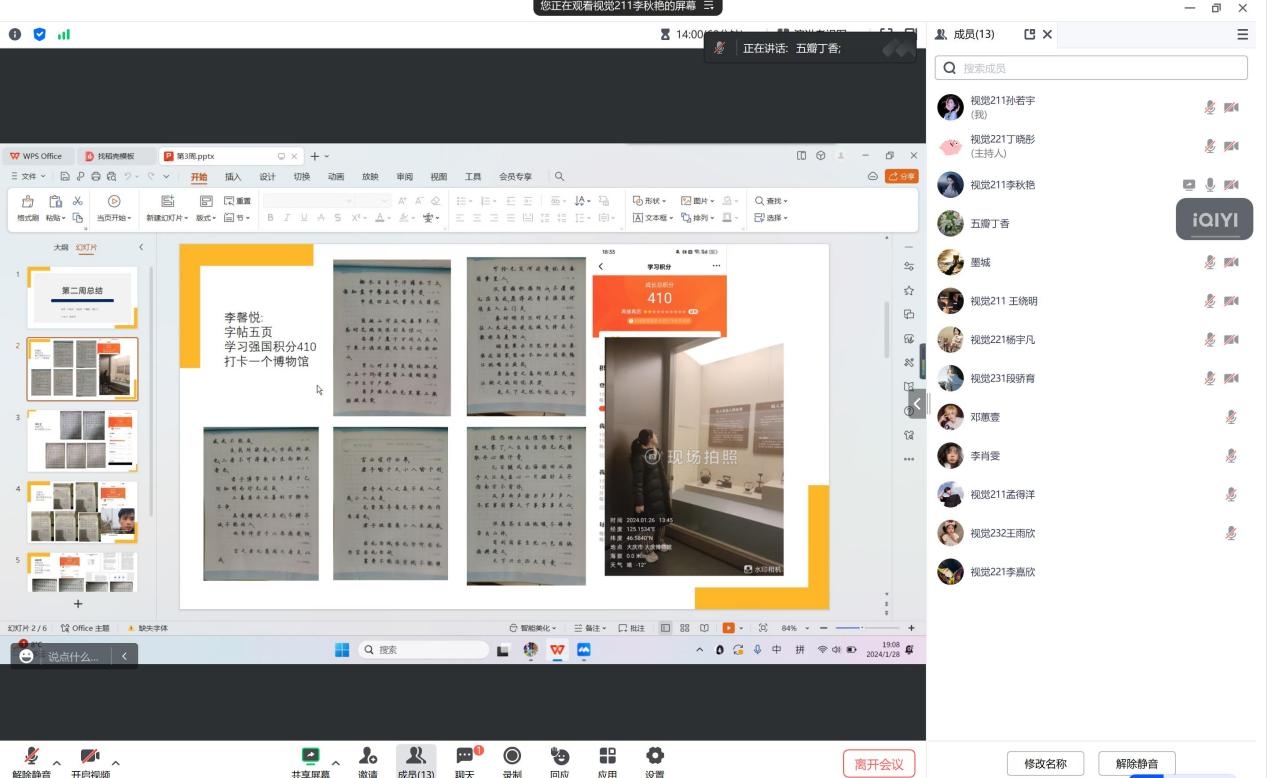Open the reactions (回应) icon

[559, 757]
